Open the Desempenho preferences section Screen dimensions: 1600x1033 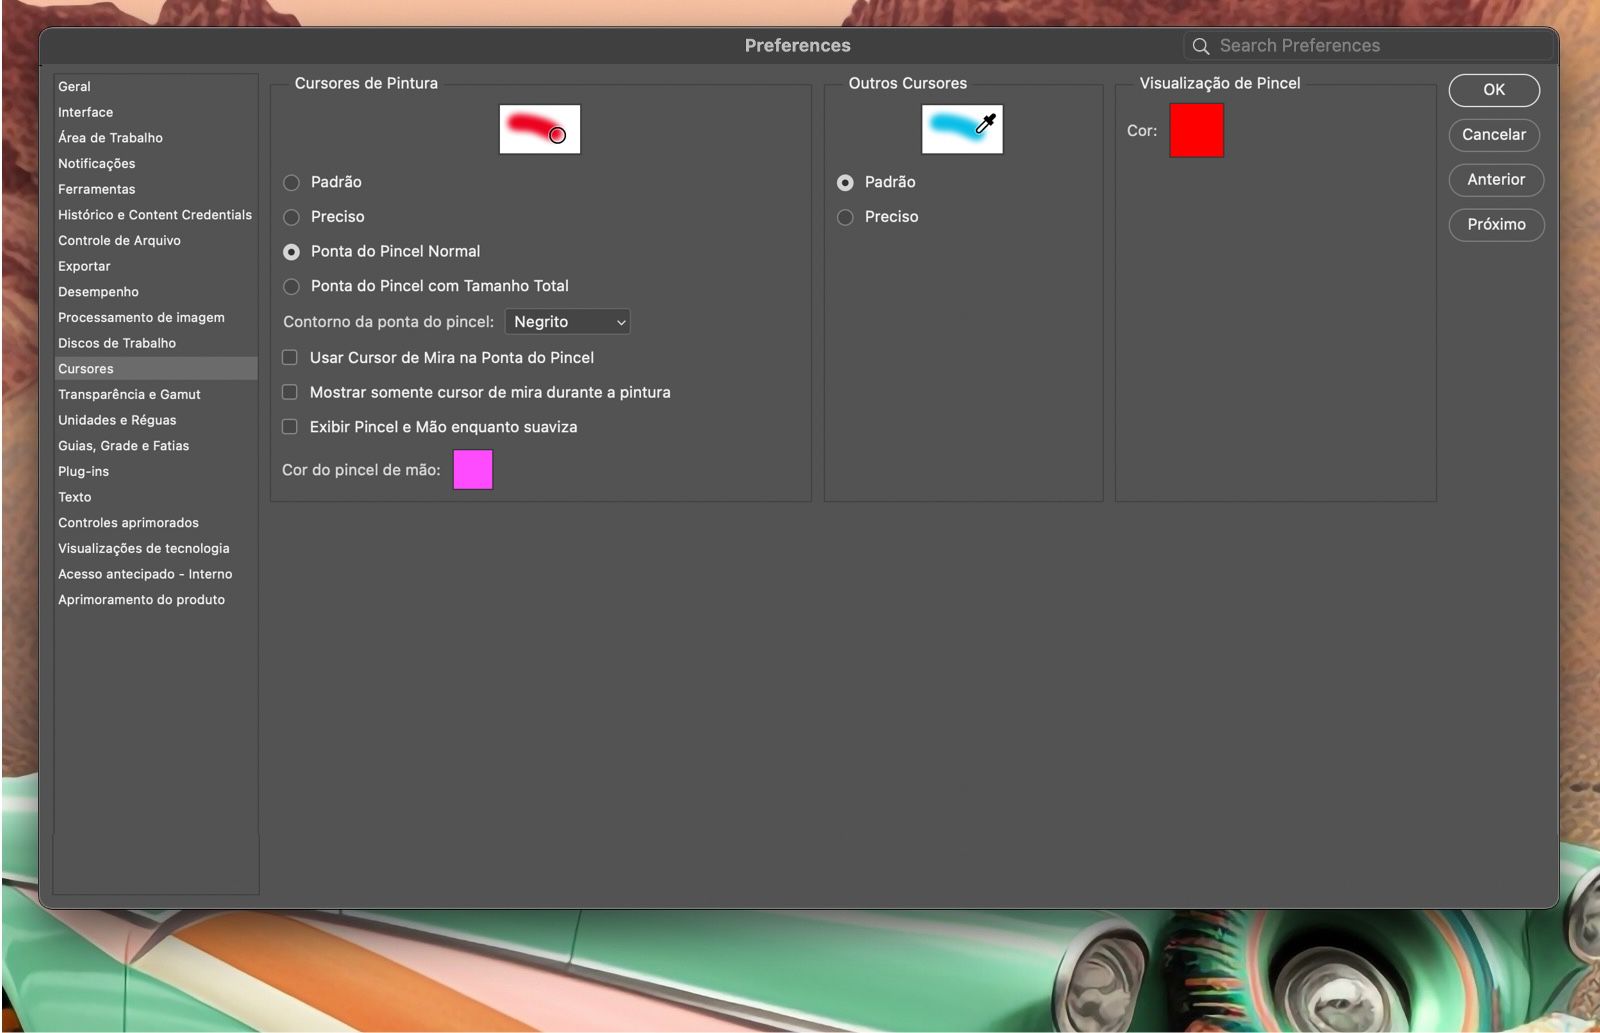[98, 291]
